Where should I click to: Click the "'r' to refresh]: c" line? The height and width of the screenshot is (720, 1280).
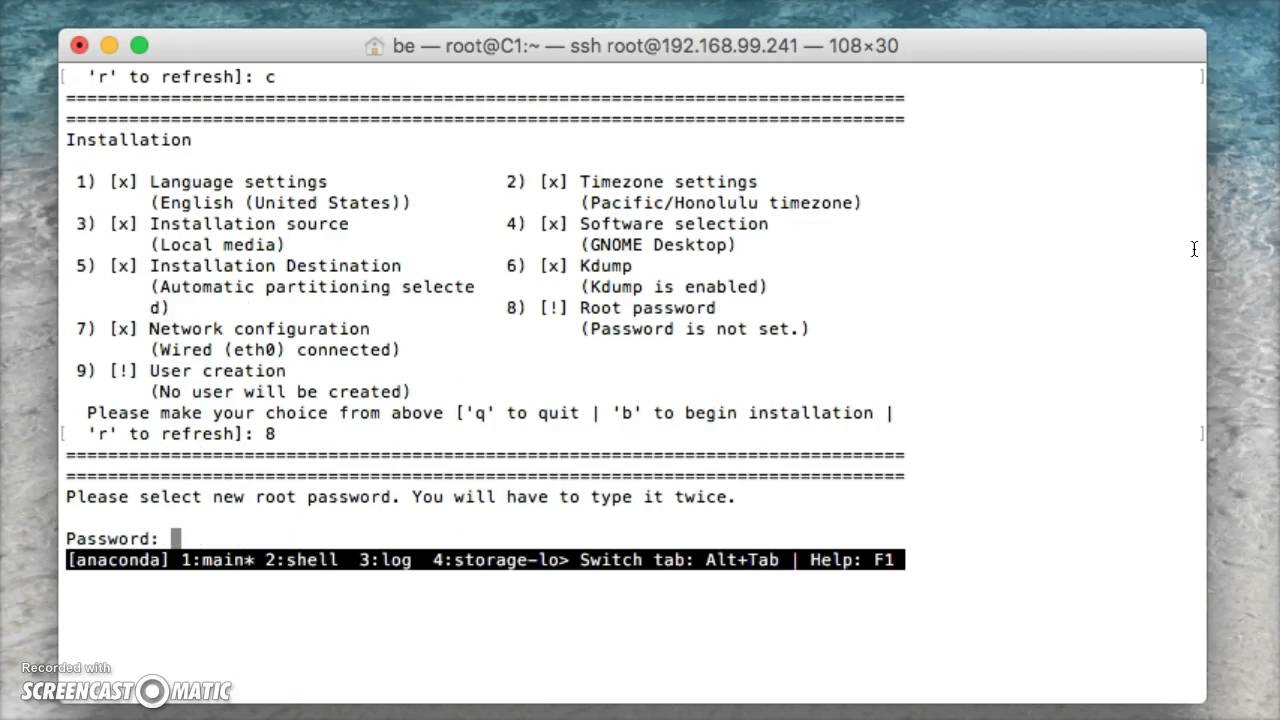tap(181, 77)
